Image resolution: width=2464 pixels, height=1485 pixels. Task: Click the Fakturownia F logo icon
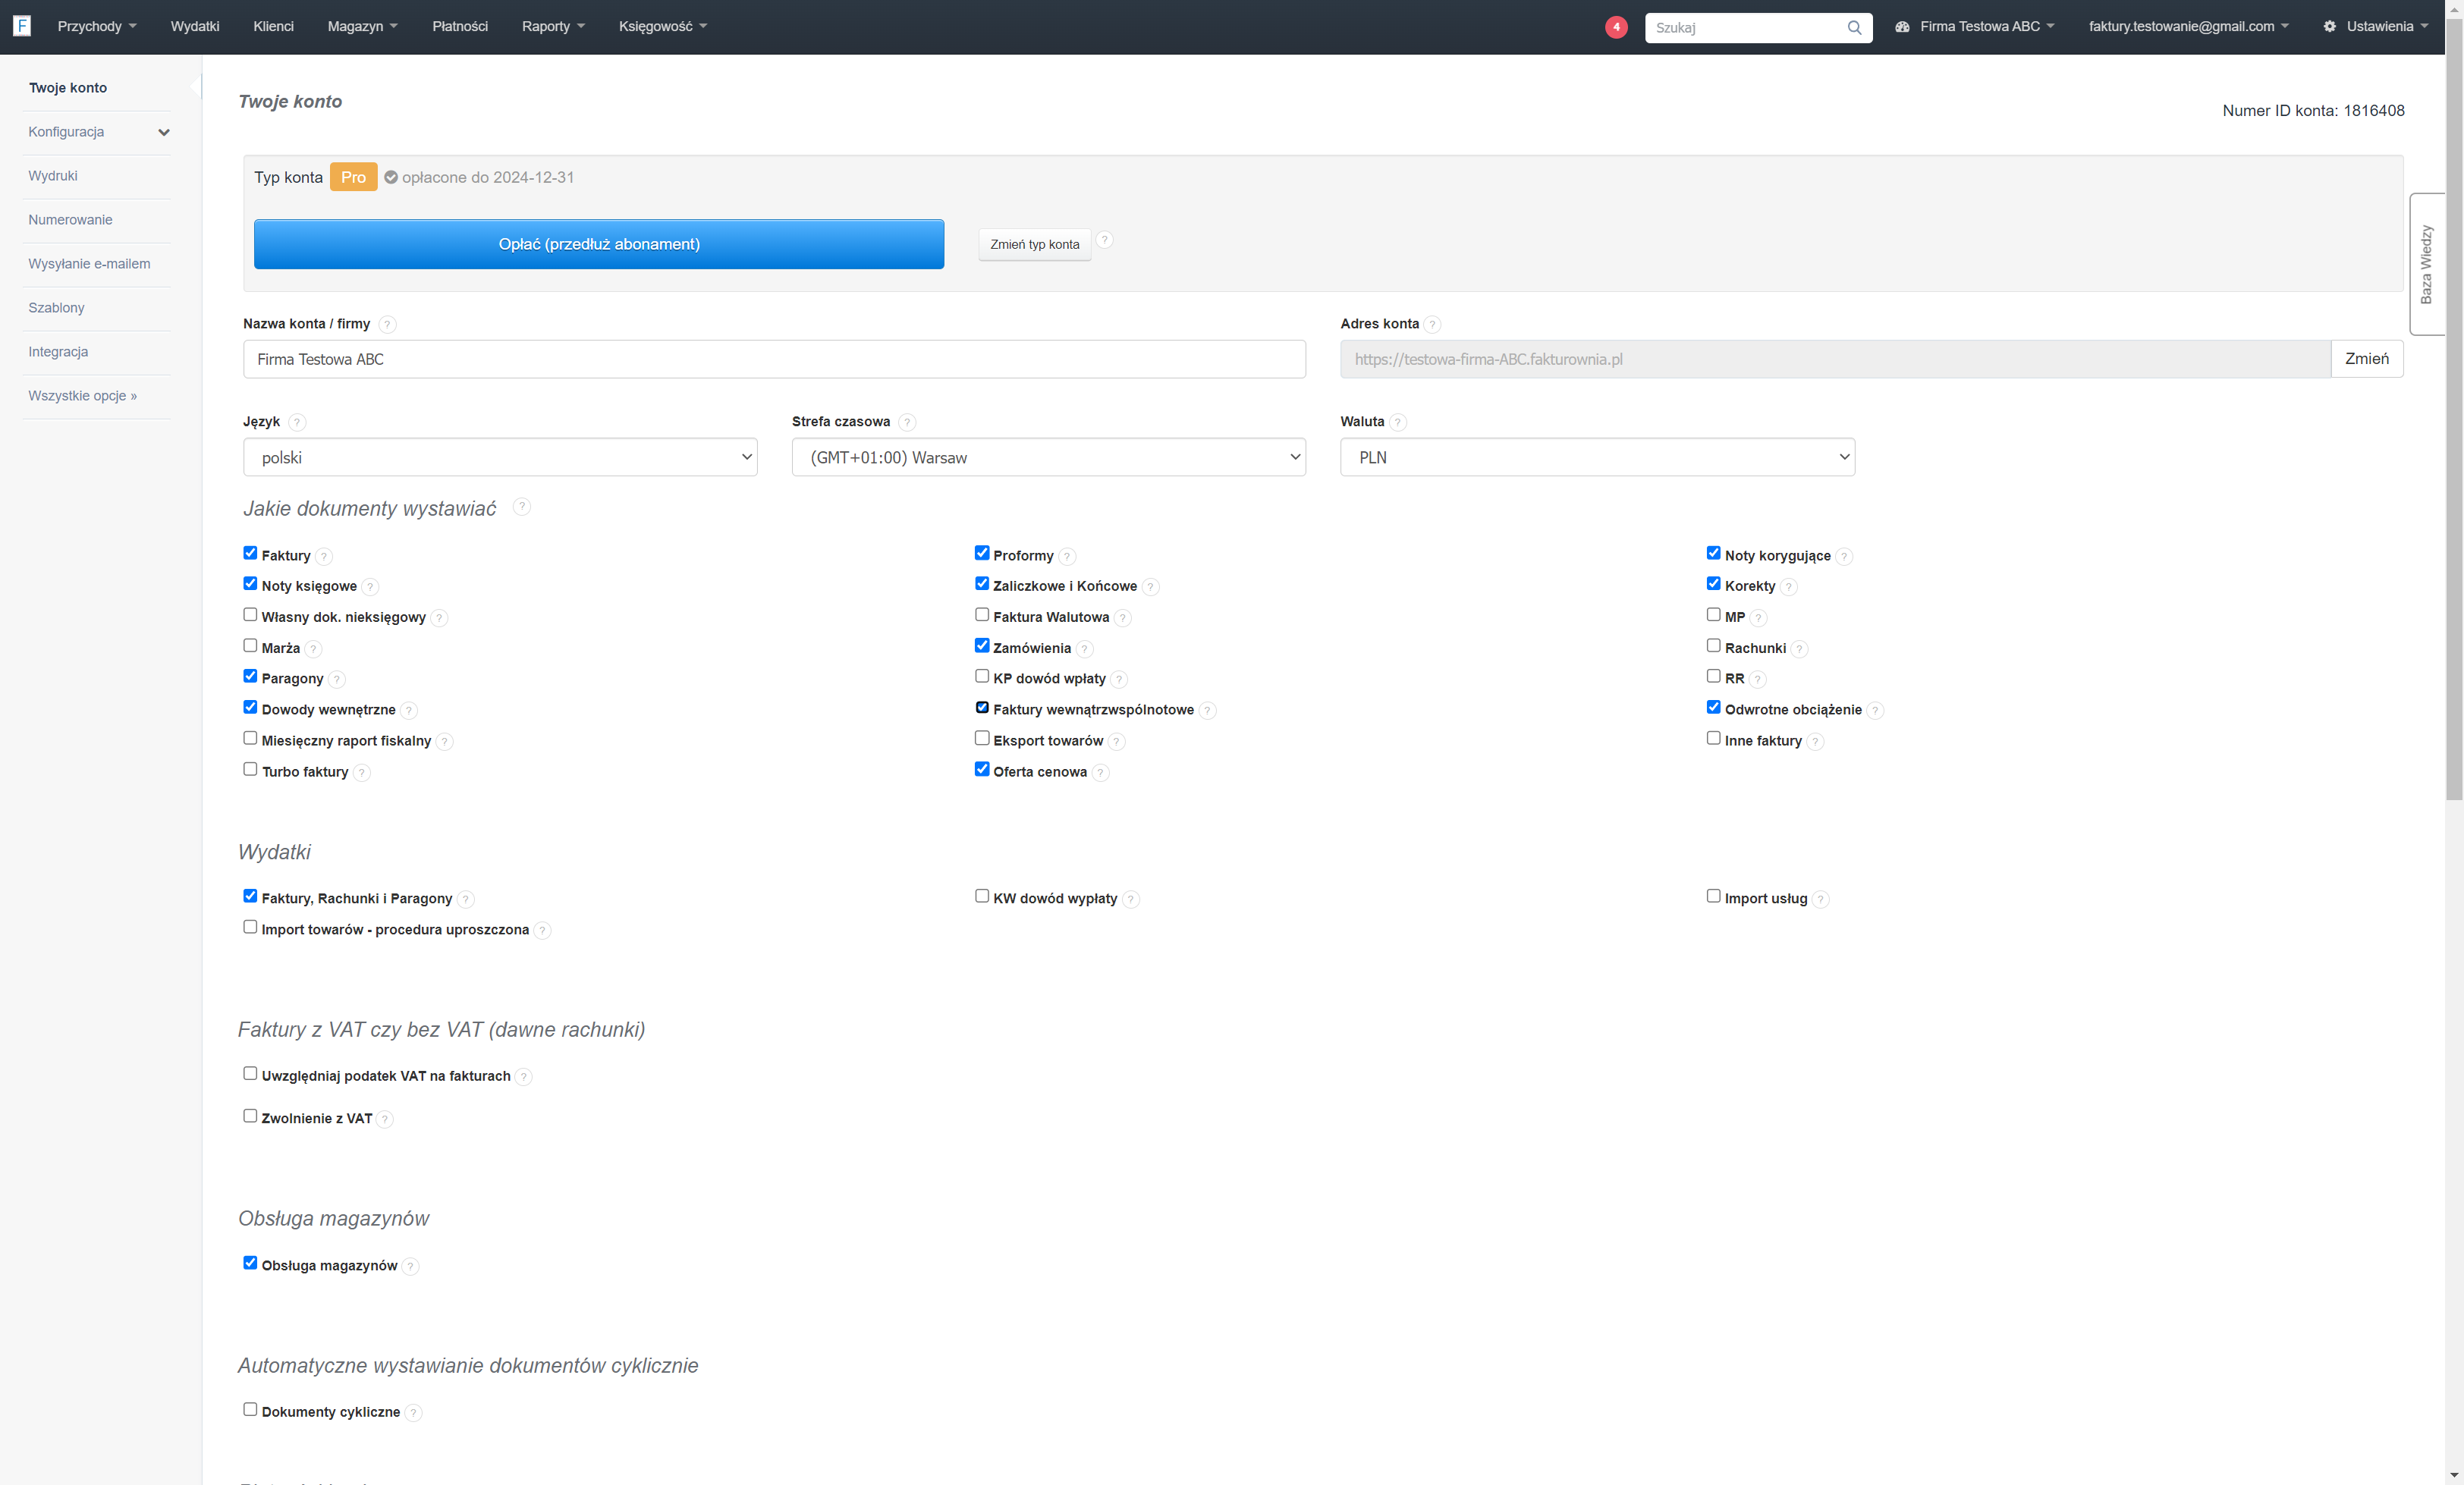click(x=22, y=26)
